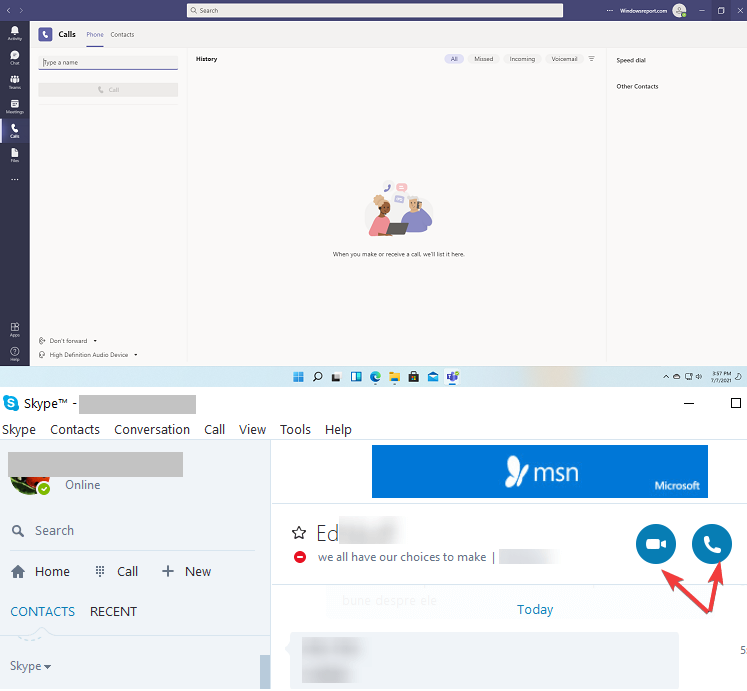Go to Home in Skype

40,571
